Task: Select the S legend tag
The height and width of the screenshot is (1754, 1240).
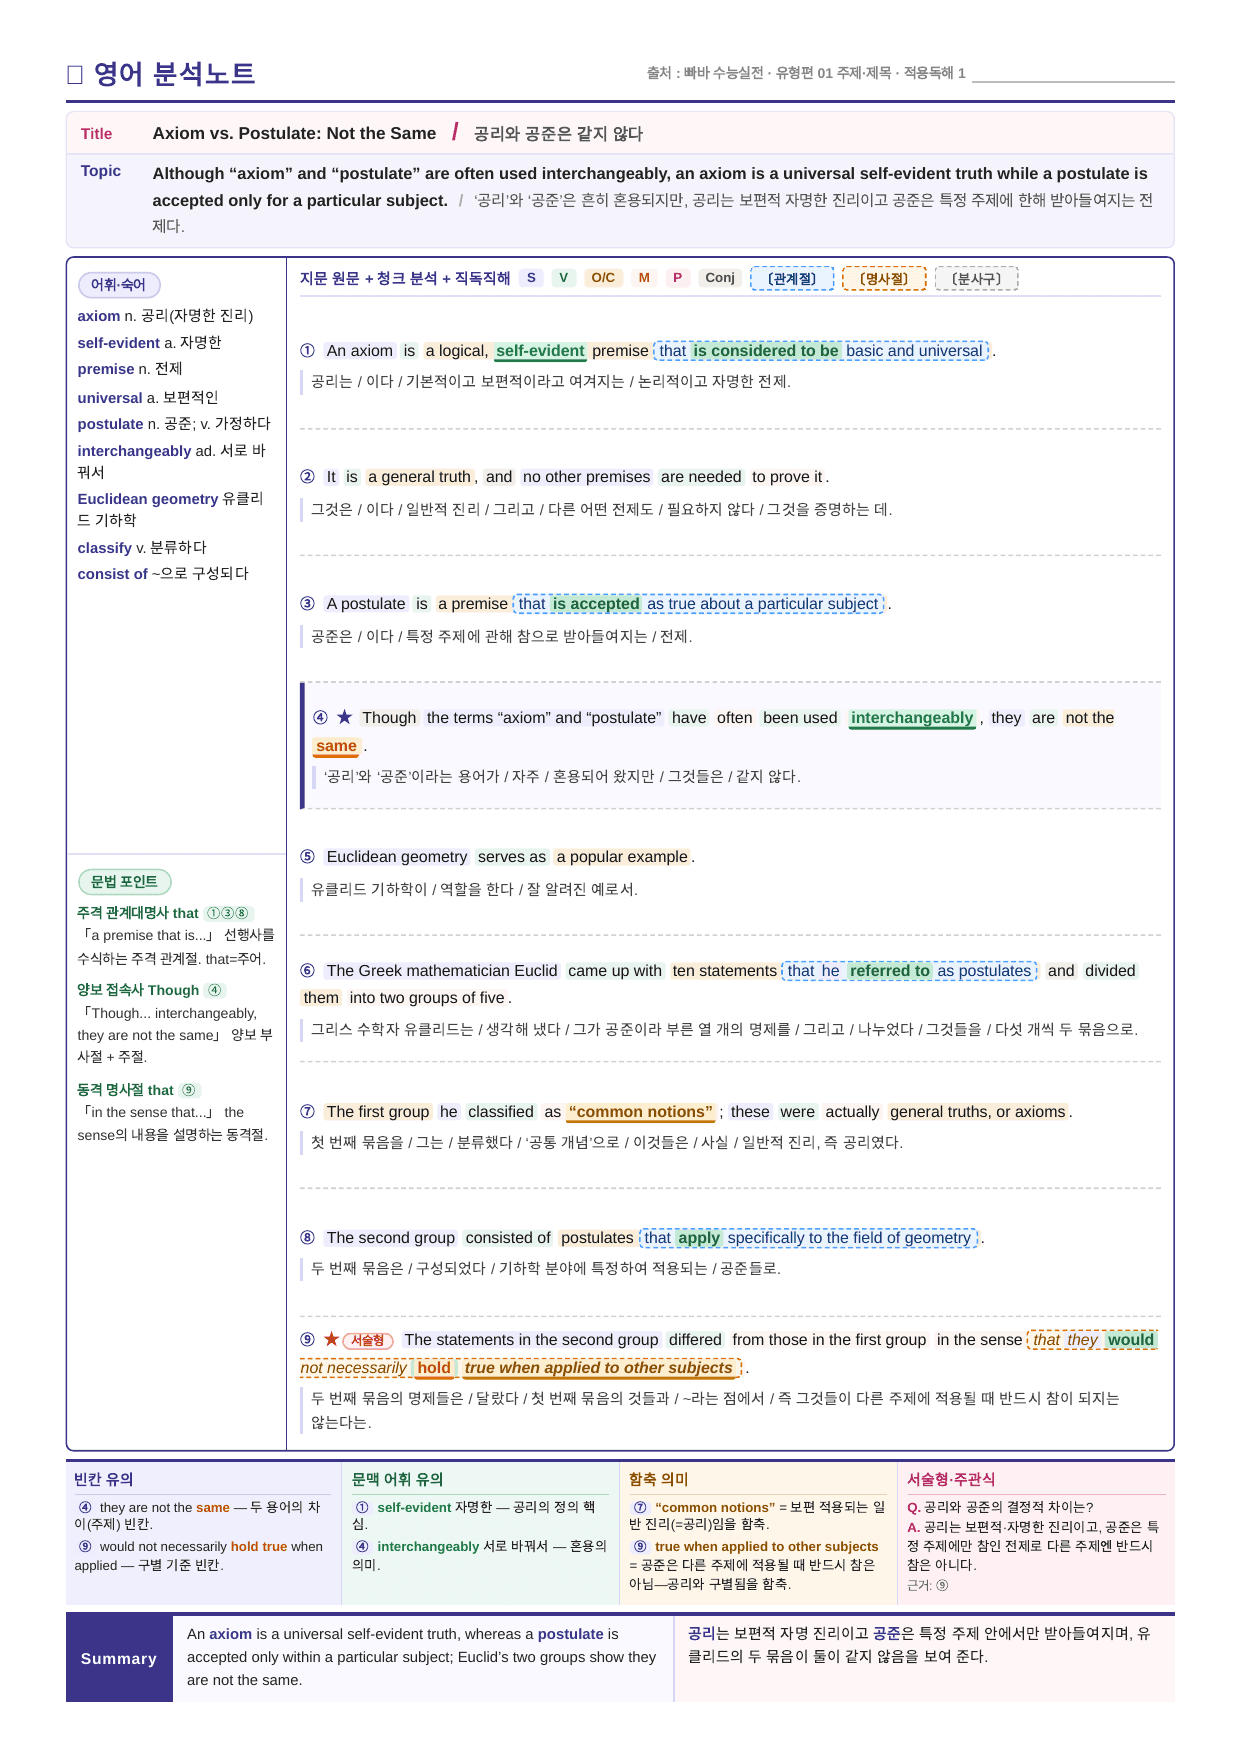Action: click(x=531, y=278)
